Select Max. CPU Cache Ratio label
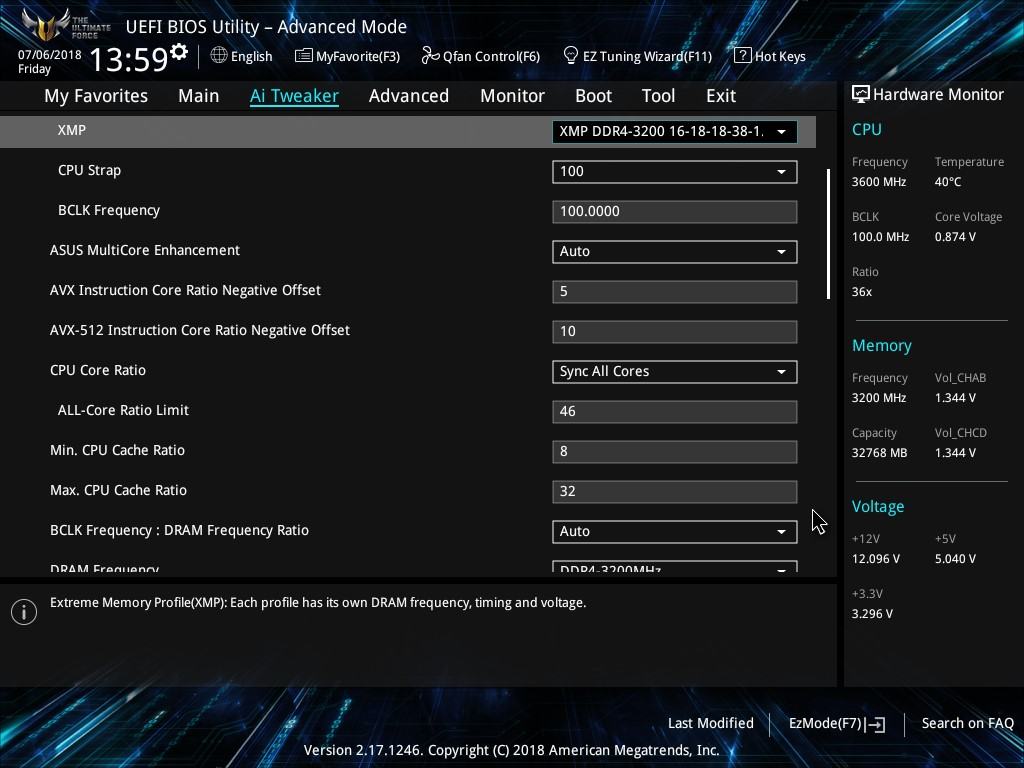 pos(118,490)
